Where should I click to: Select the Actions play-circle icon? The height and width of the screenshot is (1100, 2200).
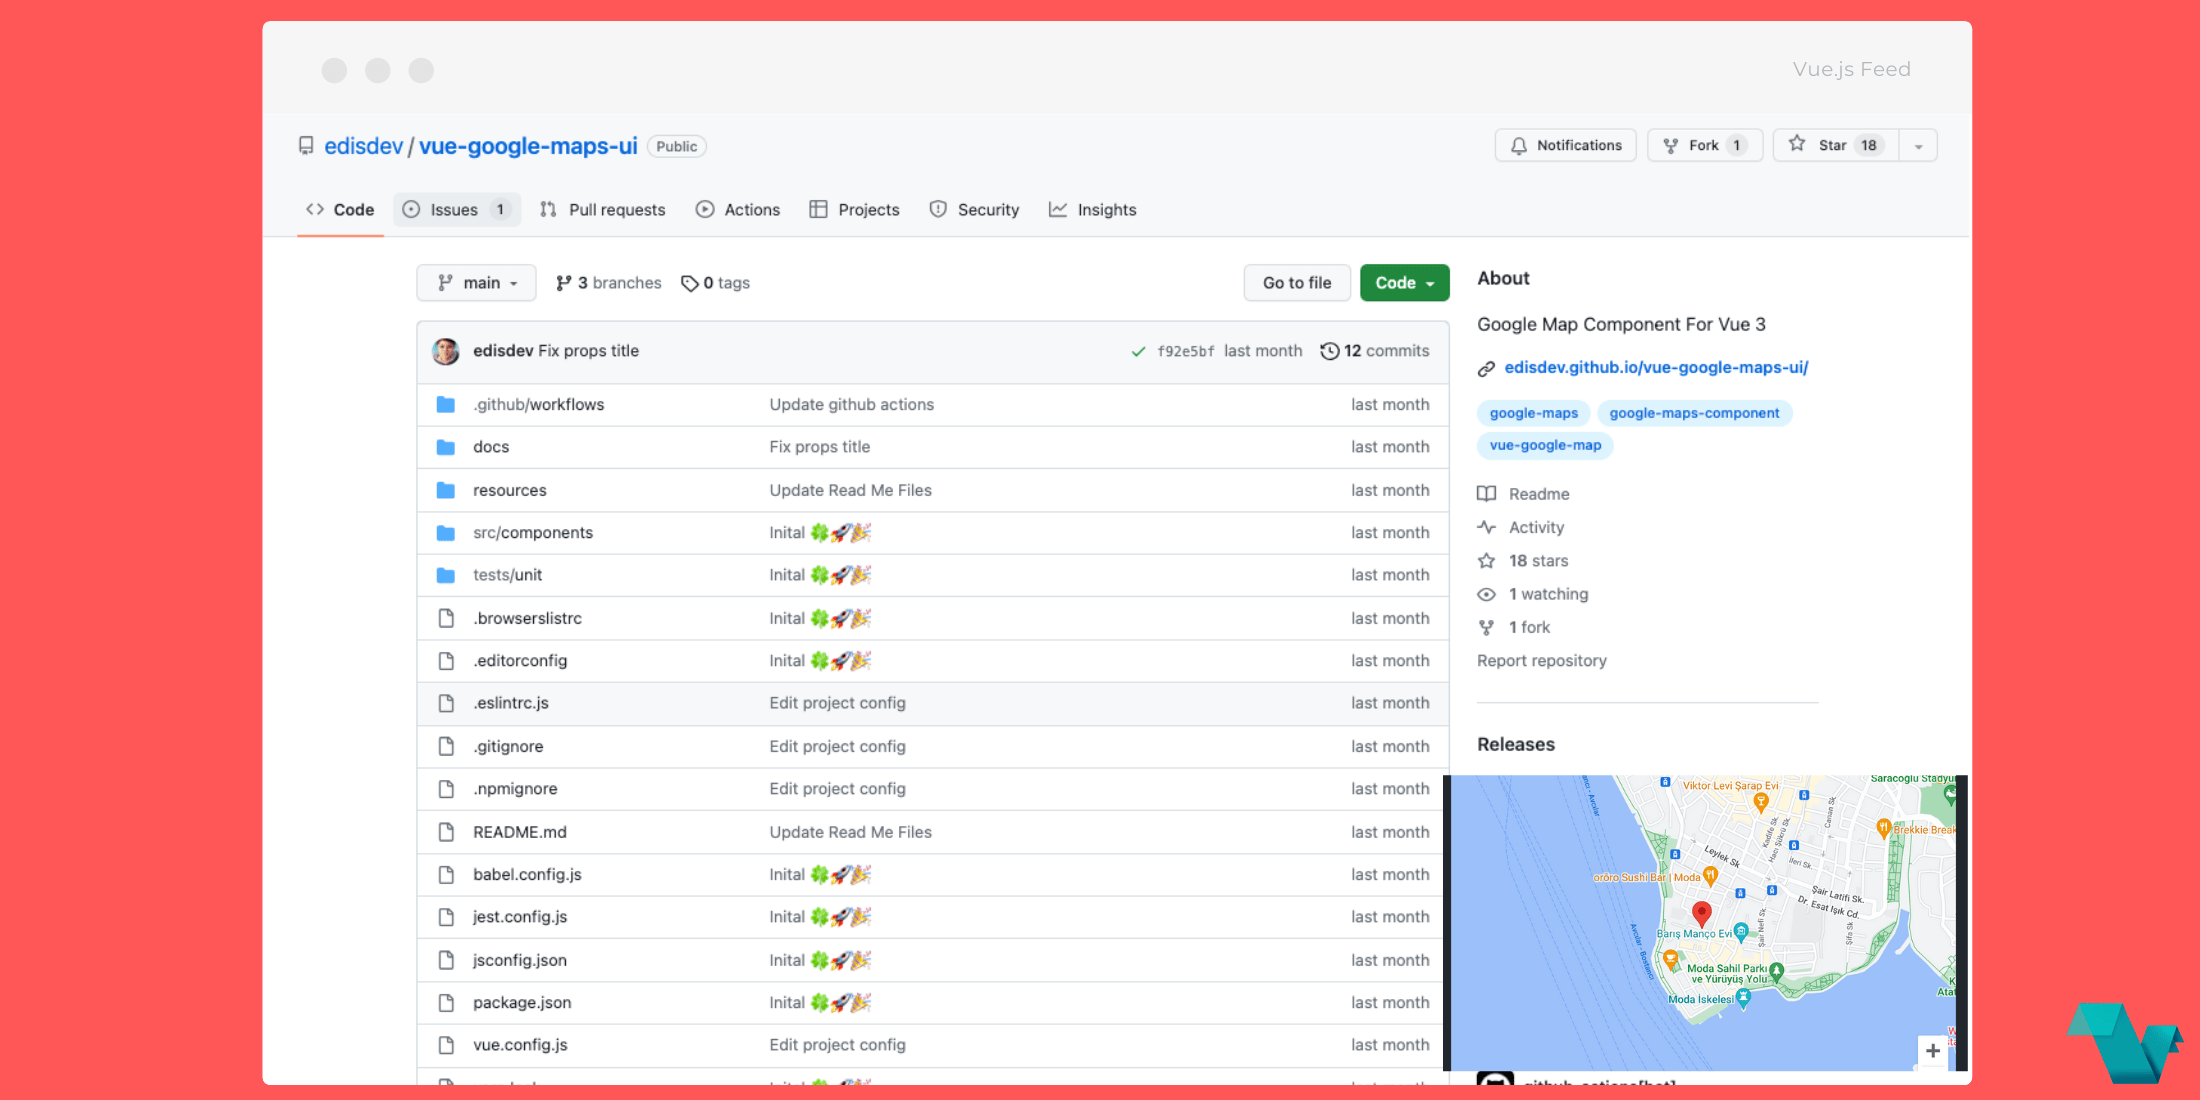pos(707,209)
